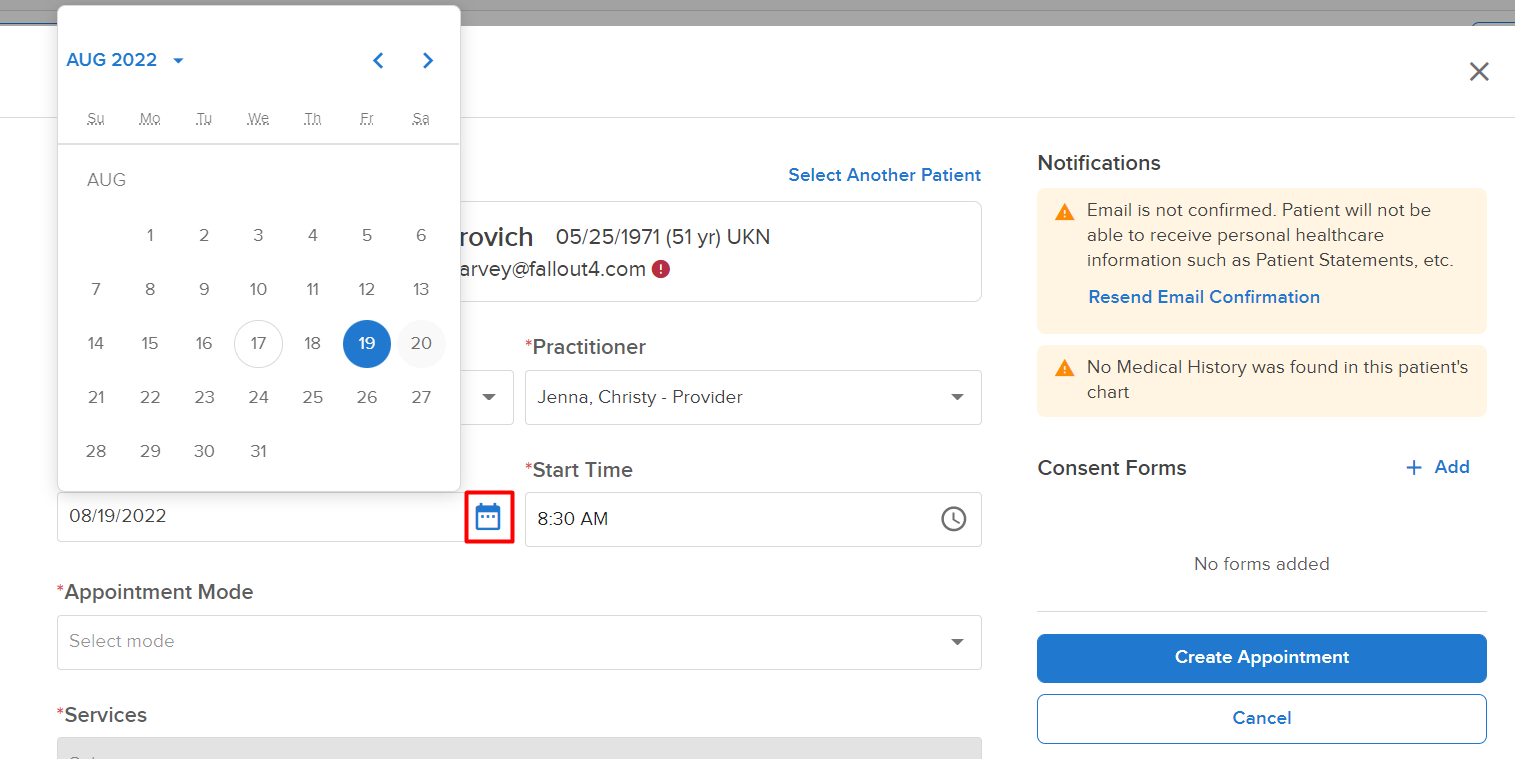Close the appointment dialog with X
The image size is (1515, 759).
[x=1479, y=71]
